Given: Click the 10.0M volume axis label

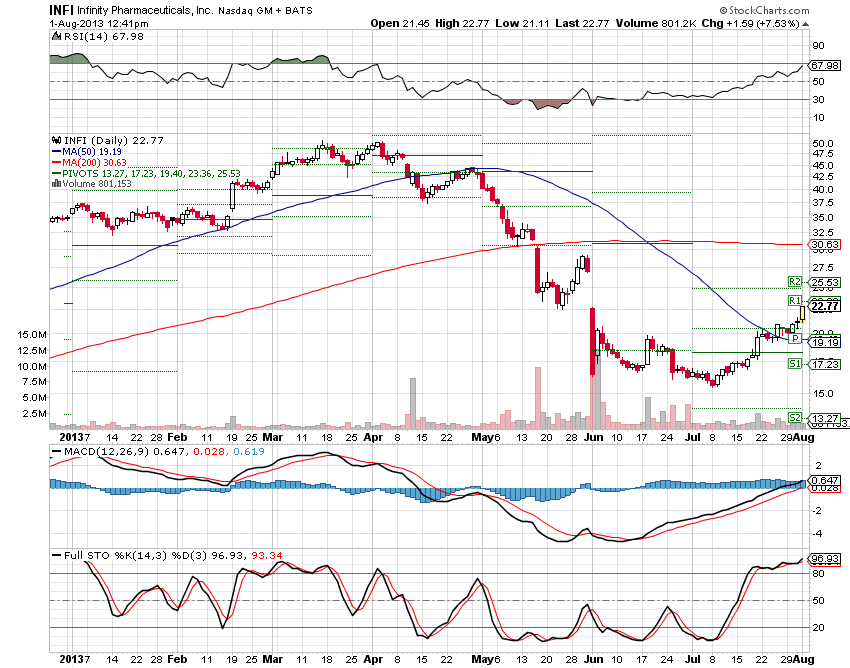Looking at the screenshot, I should point(32,367).
